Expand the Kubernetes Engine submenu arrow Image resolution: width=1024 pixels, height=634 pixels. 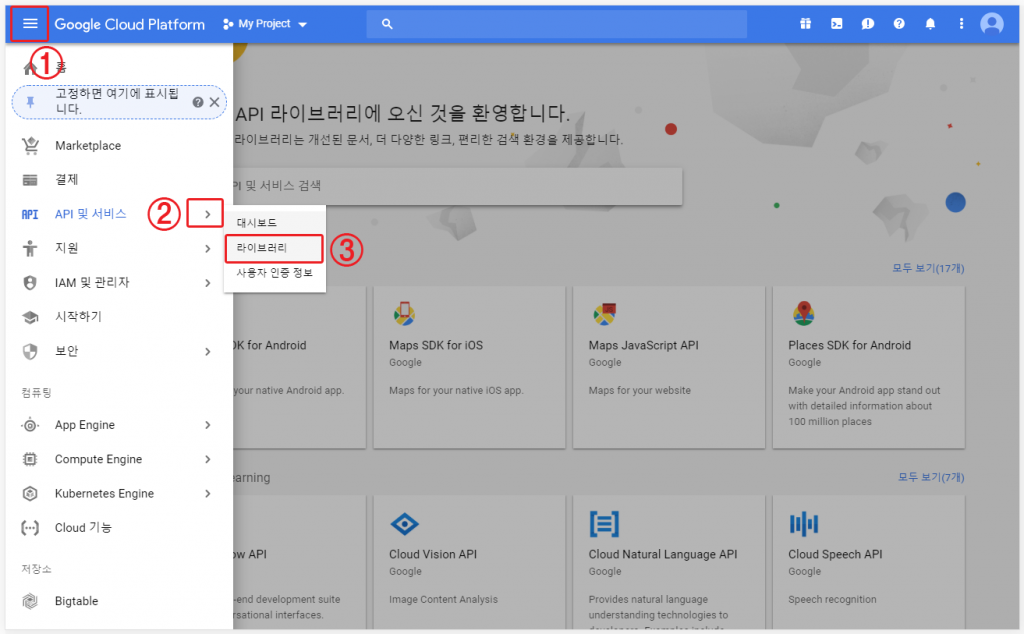[207, 493]
